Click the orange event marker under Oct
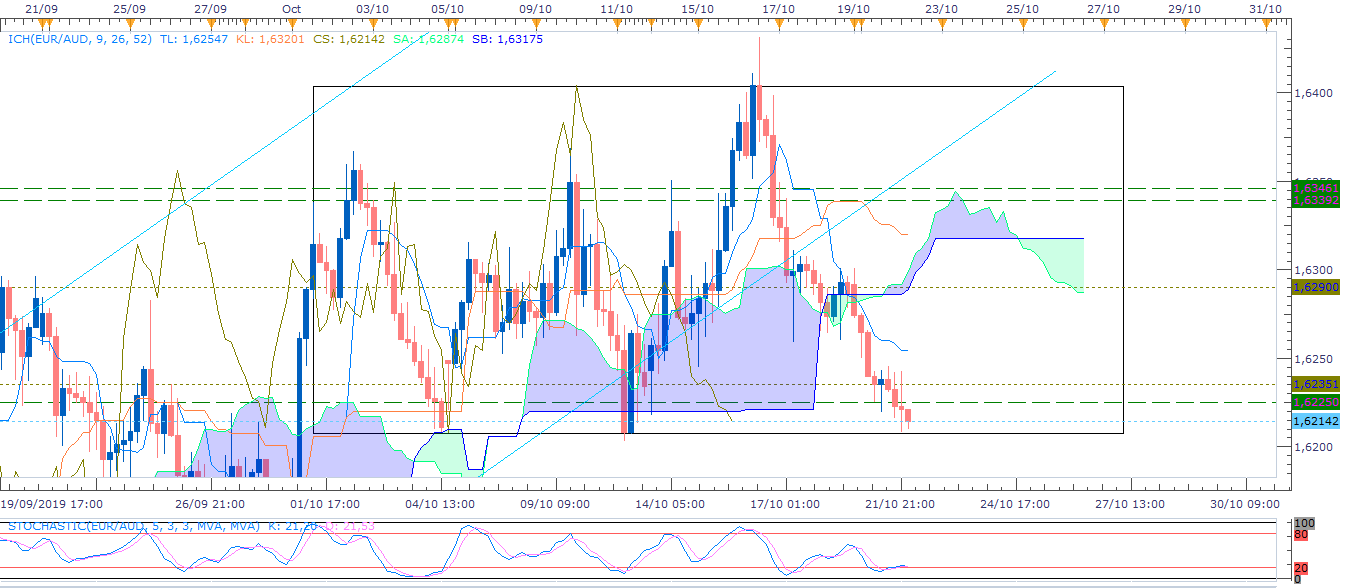The image size is (1349, 588). pyautogui.click(x=292, y=26)
